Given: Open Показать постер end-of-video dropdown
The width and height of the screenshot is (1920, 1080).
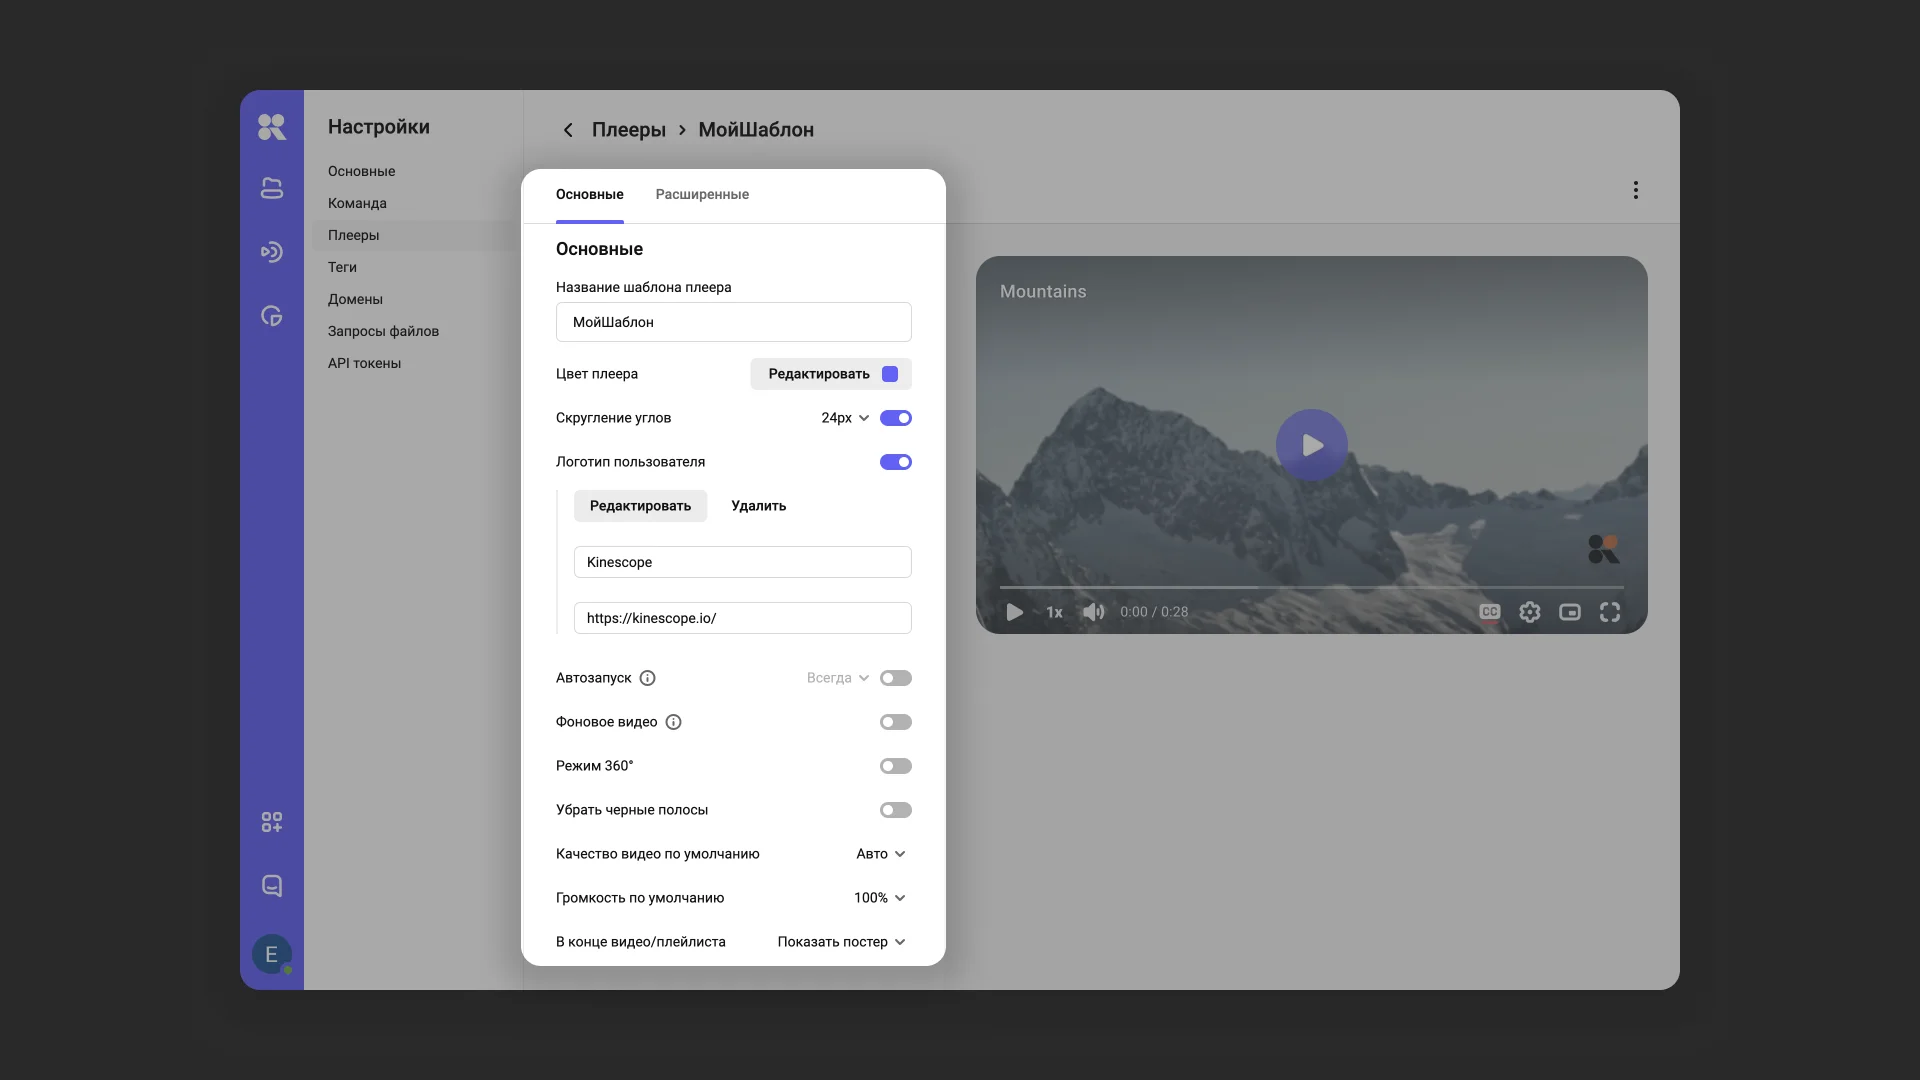Looking at the screenshot, I should click(x=841, y=942).
